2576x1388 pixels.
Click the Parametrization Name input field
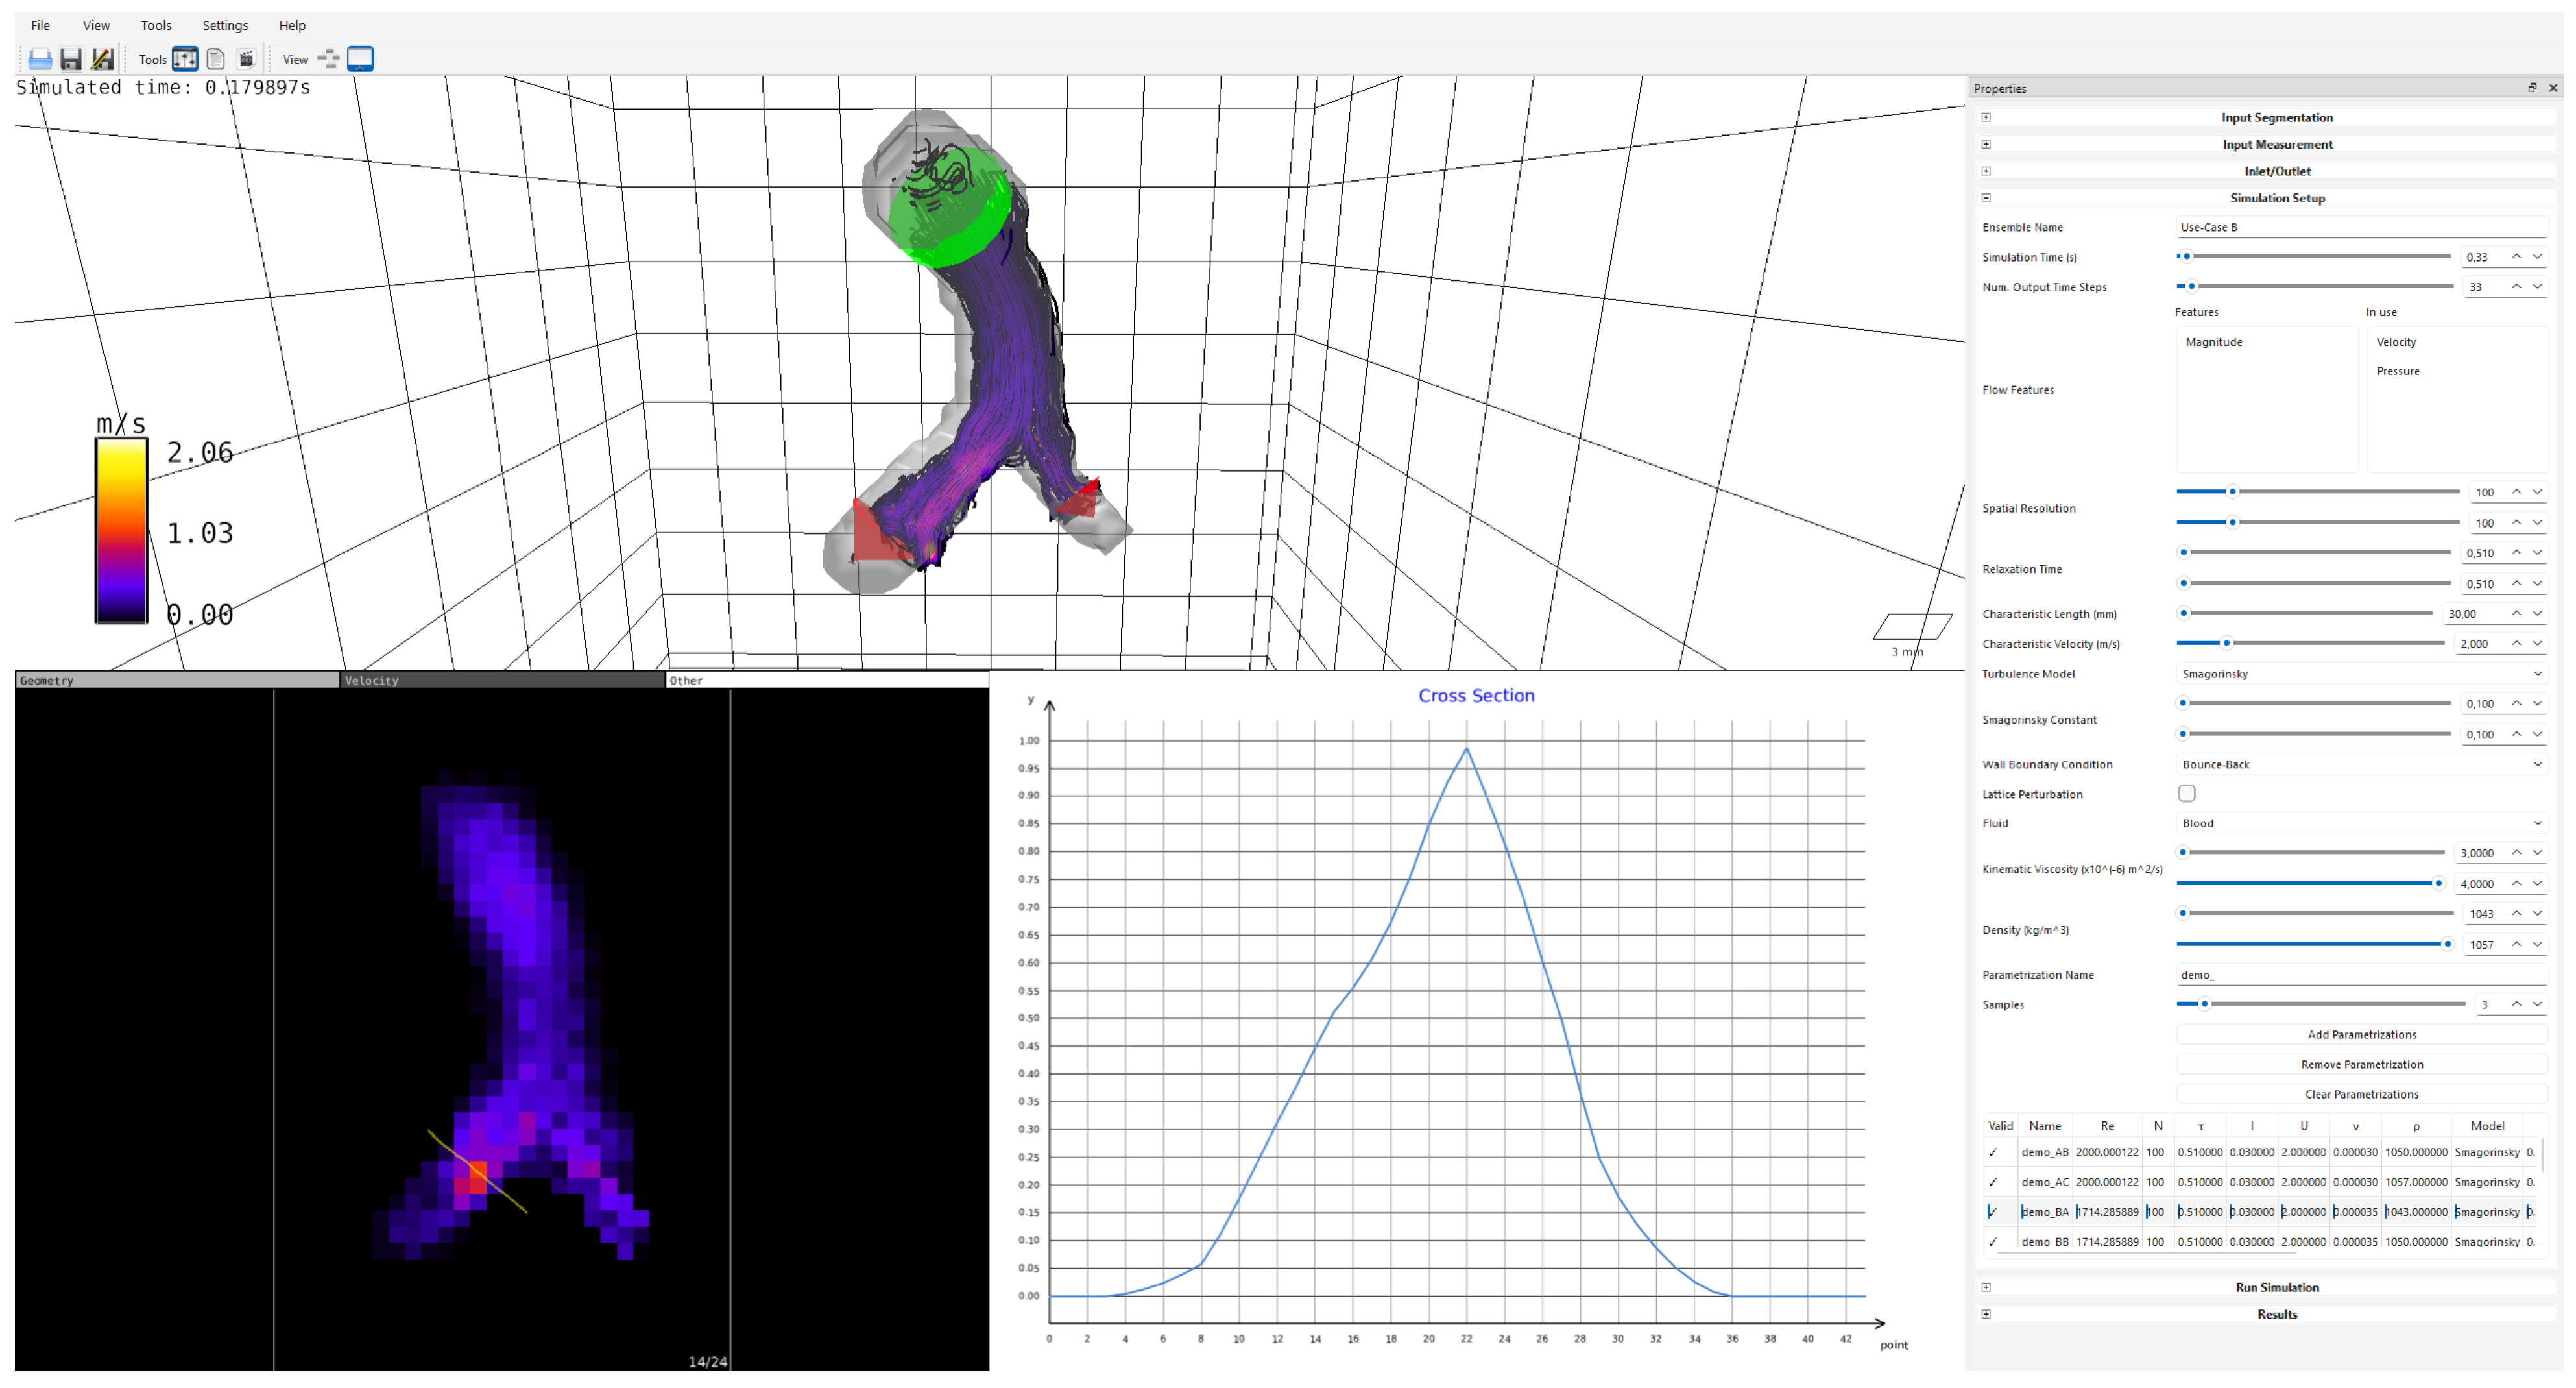[x=2361, y=975]
